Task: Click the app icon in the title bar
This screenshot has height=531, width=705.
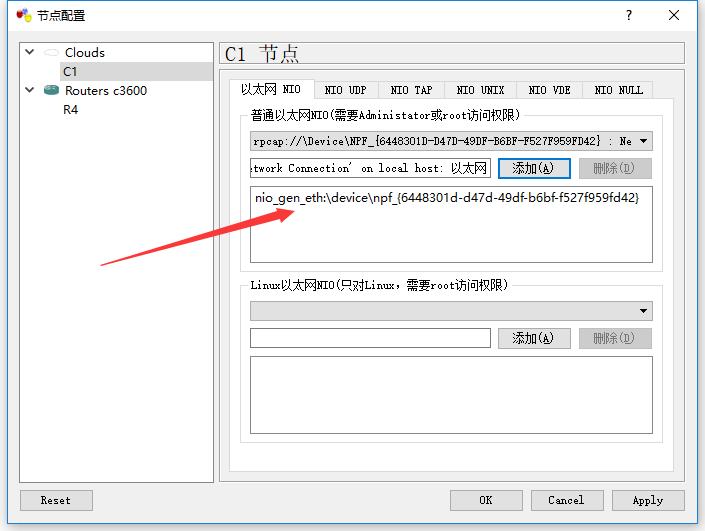Action: (x=24, y=15)
